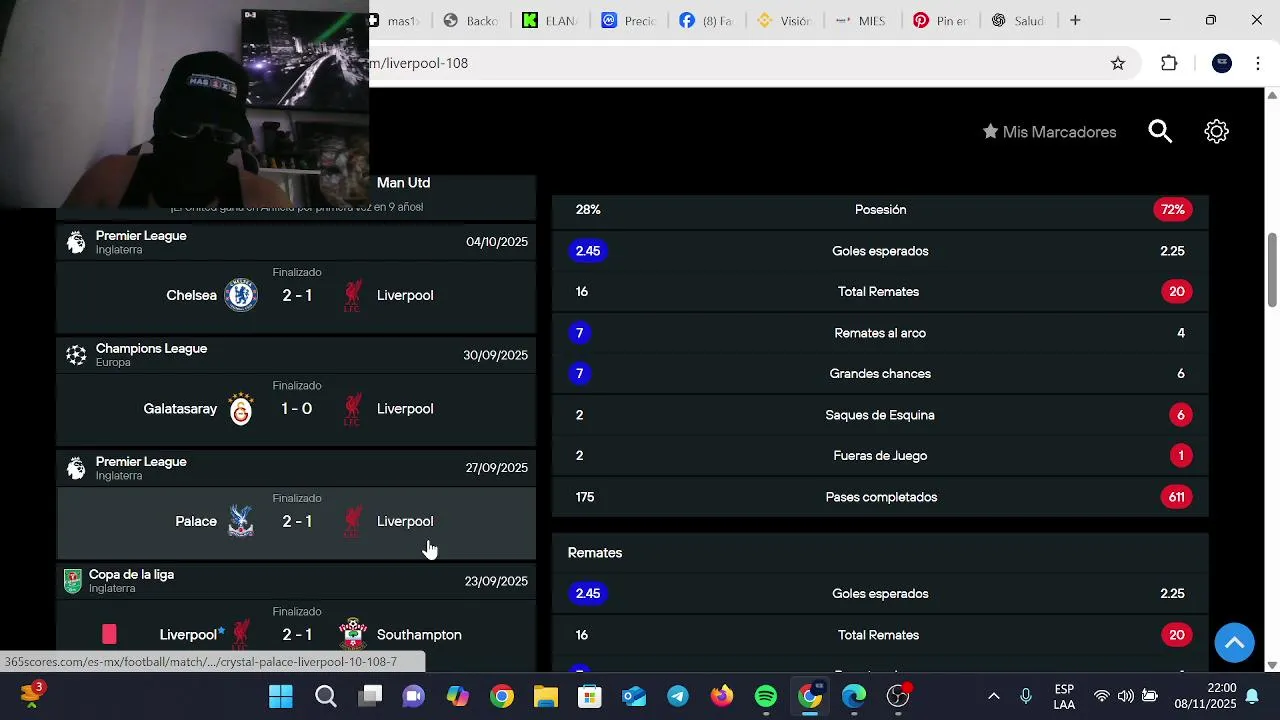Open the Chrome profile avatar

[x=1222, y=63]
